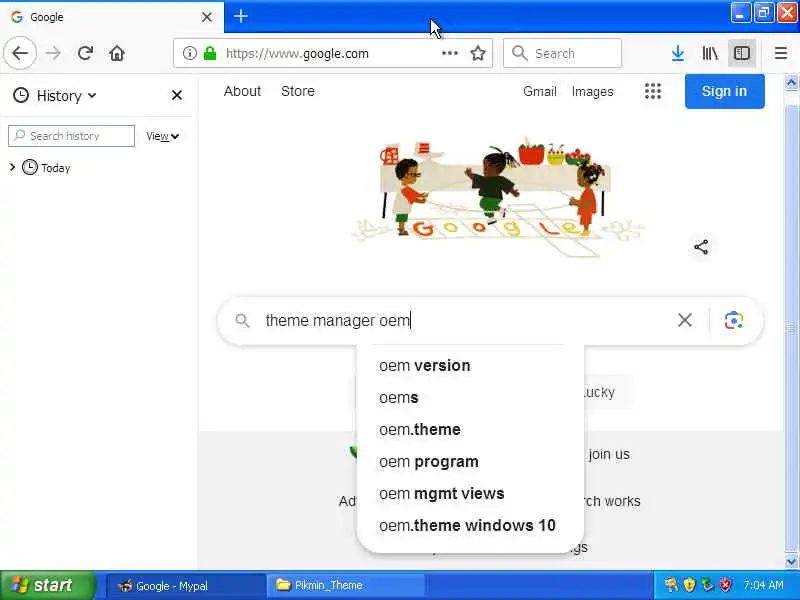Image resolution: width=800 pixels, height=600 pixels.
Task: Choose suggestion 'oem.theme'
Action: tap(470, 430)
